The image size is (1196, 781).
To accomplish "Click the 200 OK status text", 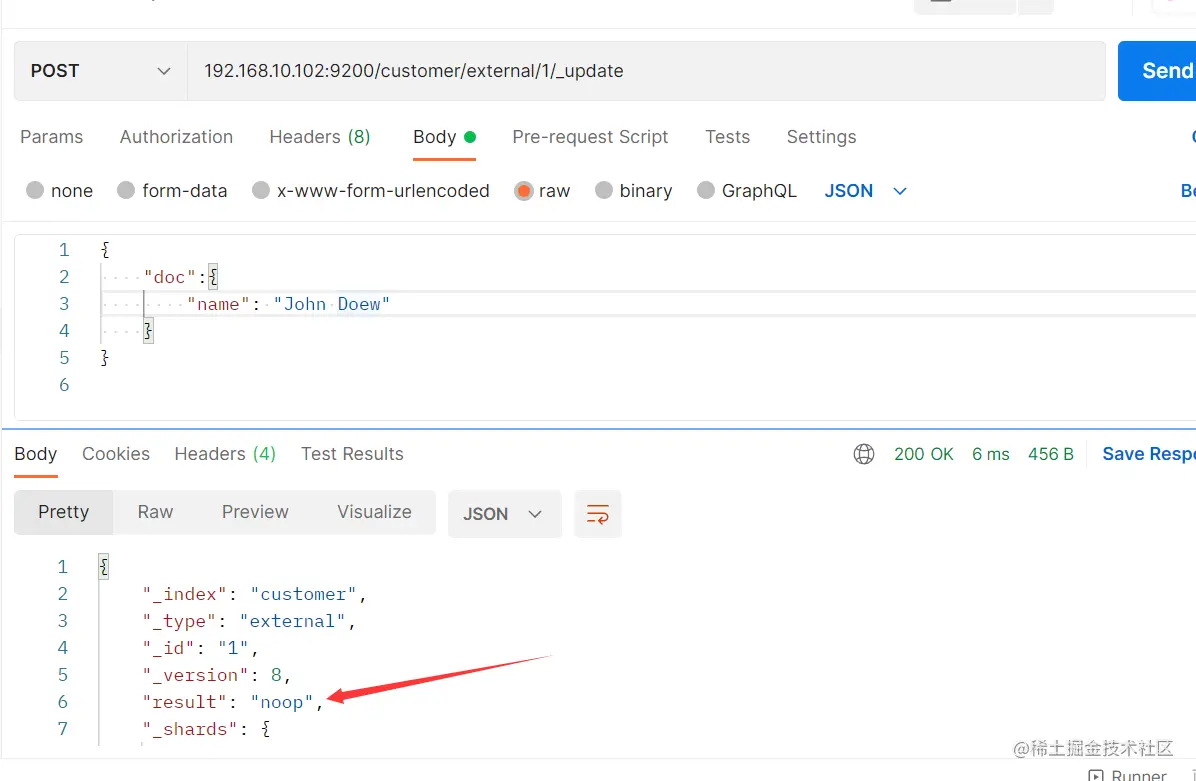I will [924, 455].
